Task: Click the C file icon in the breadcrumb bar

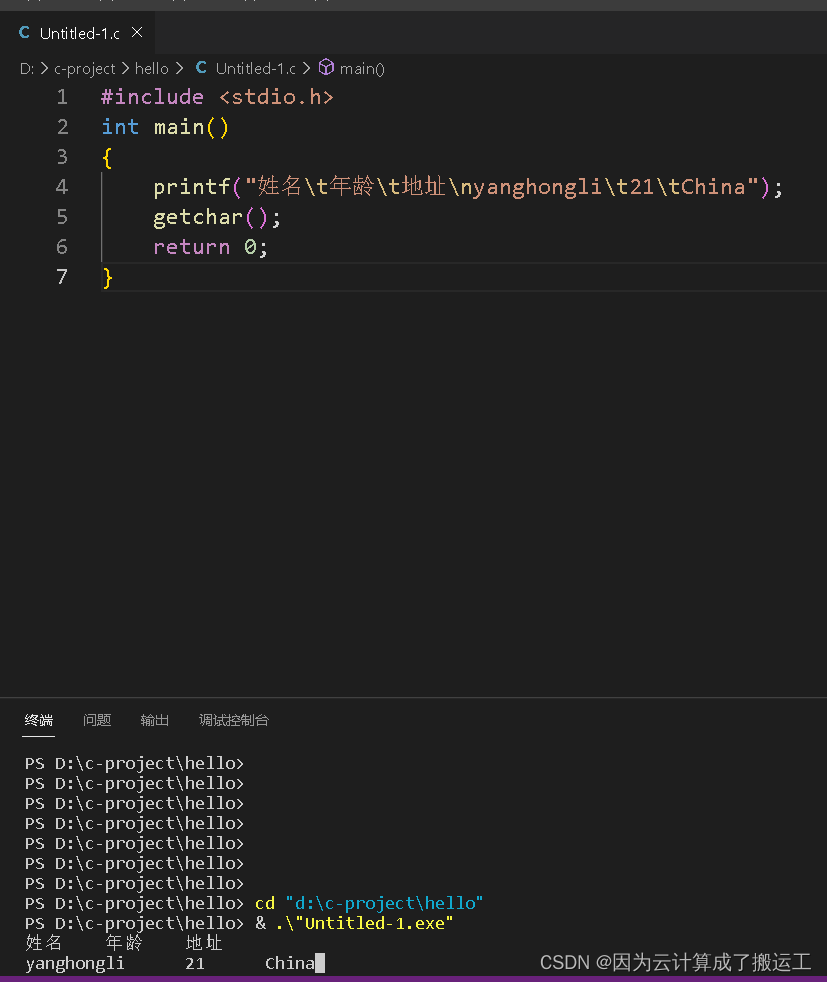Action: 200,68
